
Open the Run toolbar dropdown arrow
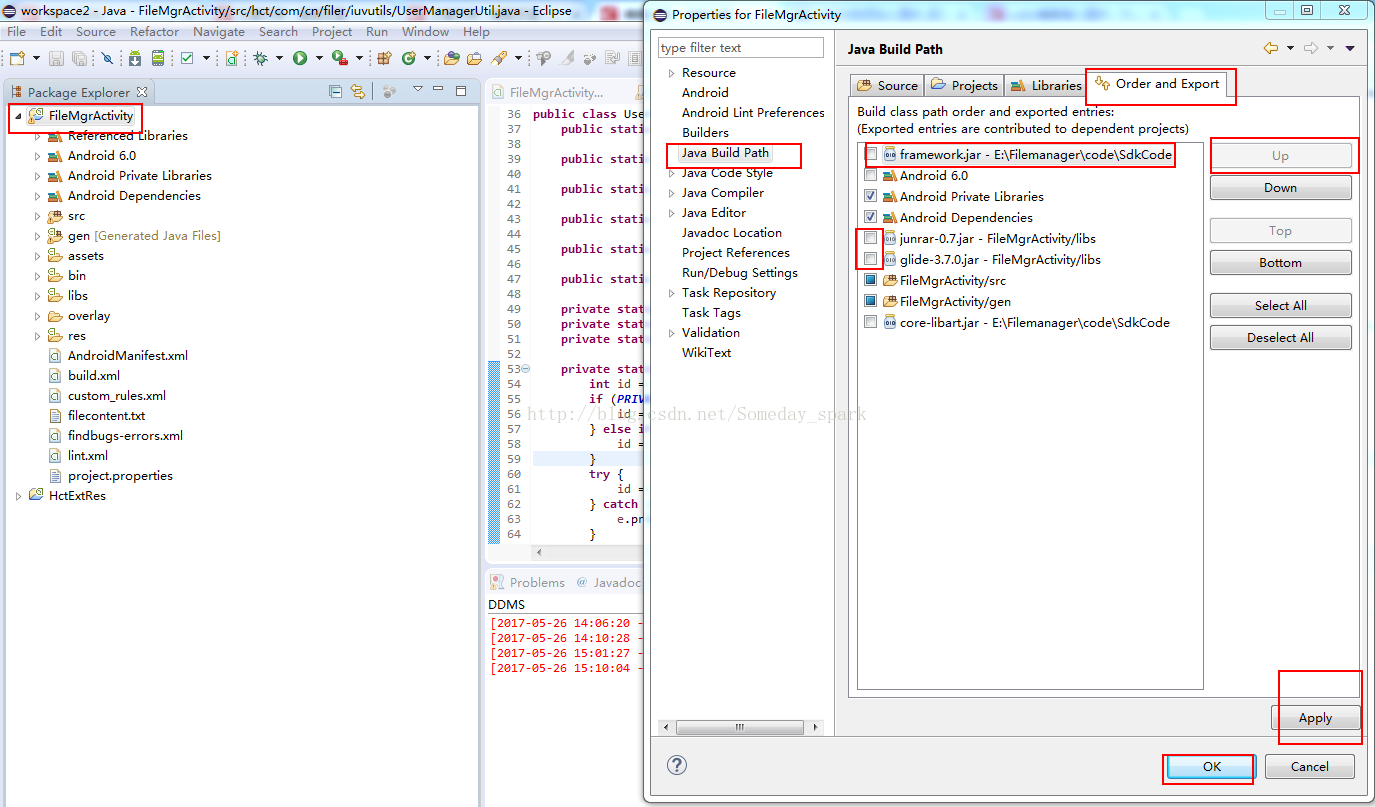tap(319, 59)
